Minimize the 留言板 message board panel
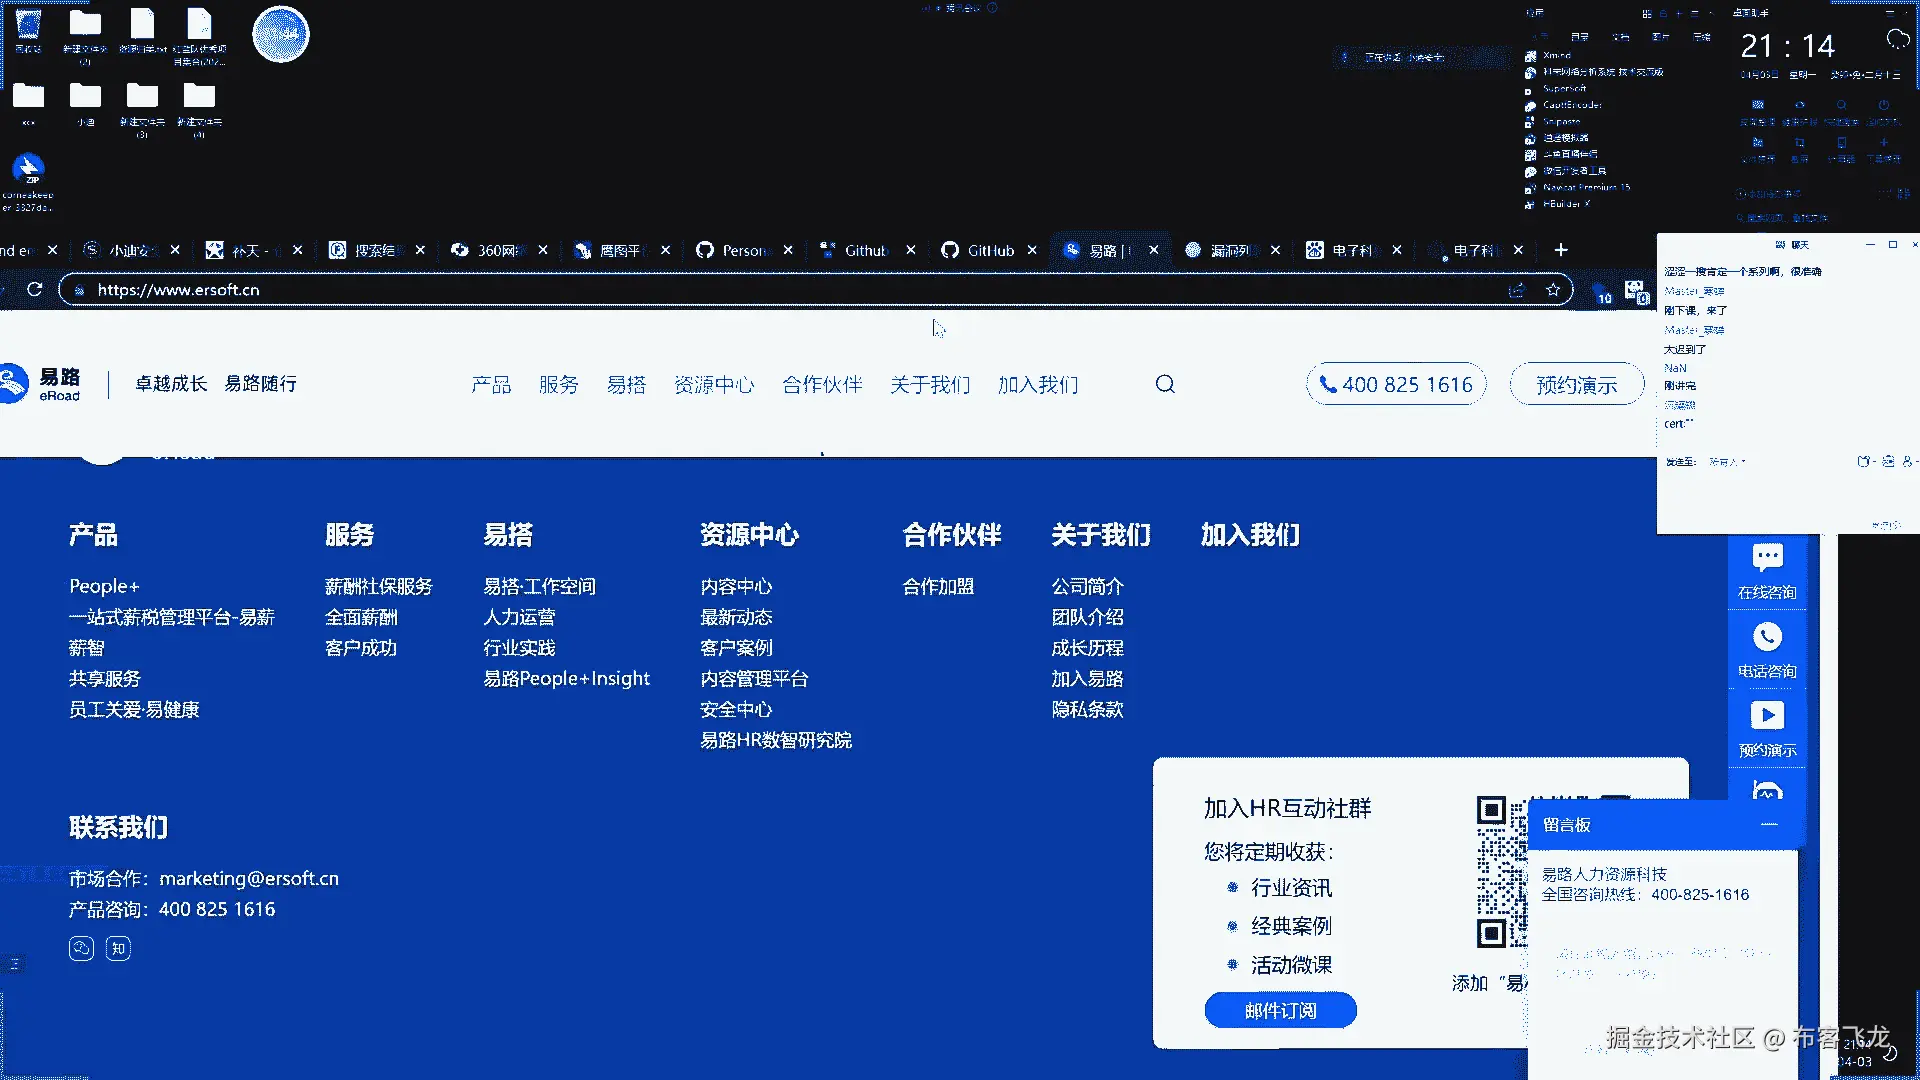Image resolution: width=1920 pixels, height=1080 pixels. click(x=1769, y=825)
